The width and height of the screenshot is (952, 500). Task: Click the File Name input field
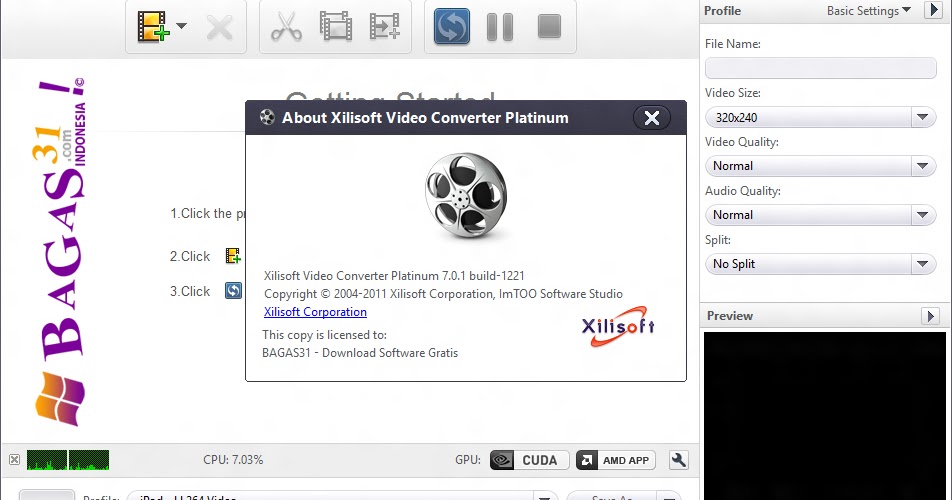pos(820,68)
